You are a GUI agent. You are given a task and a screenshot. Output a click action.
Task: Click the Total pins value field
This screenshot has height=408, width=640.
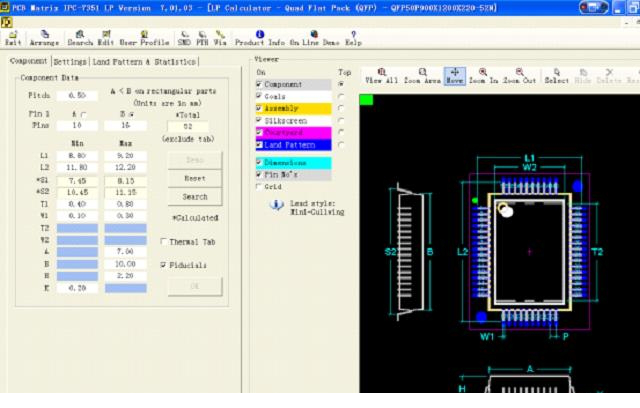coord(188,126)
